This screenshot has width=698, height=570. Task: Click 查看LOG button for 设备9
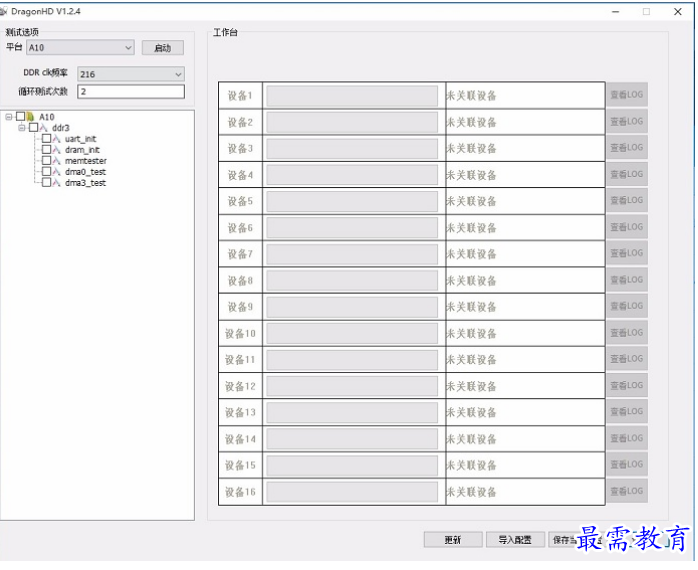[627, 306]
